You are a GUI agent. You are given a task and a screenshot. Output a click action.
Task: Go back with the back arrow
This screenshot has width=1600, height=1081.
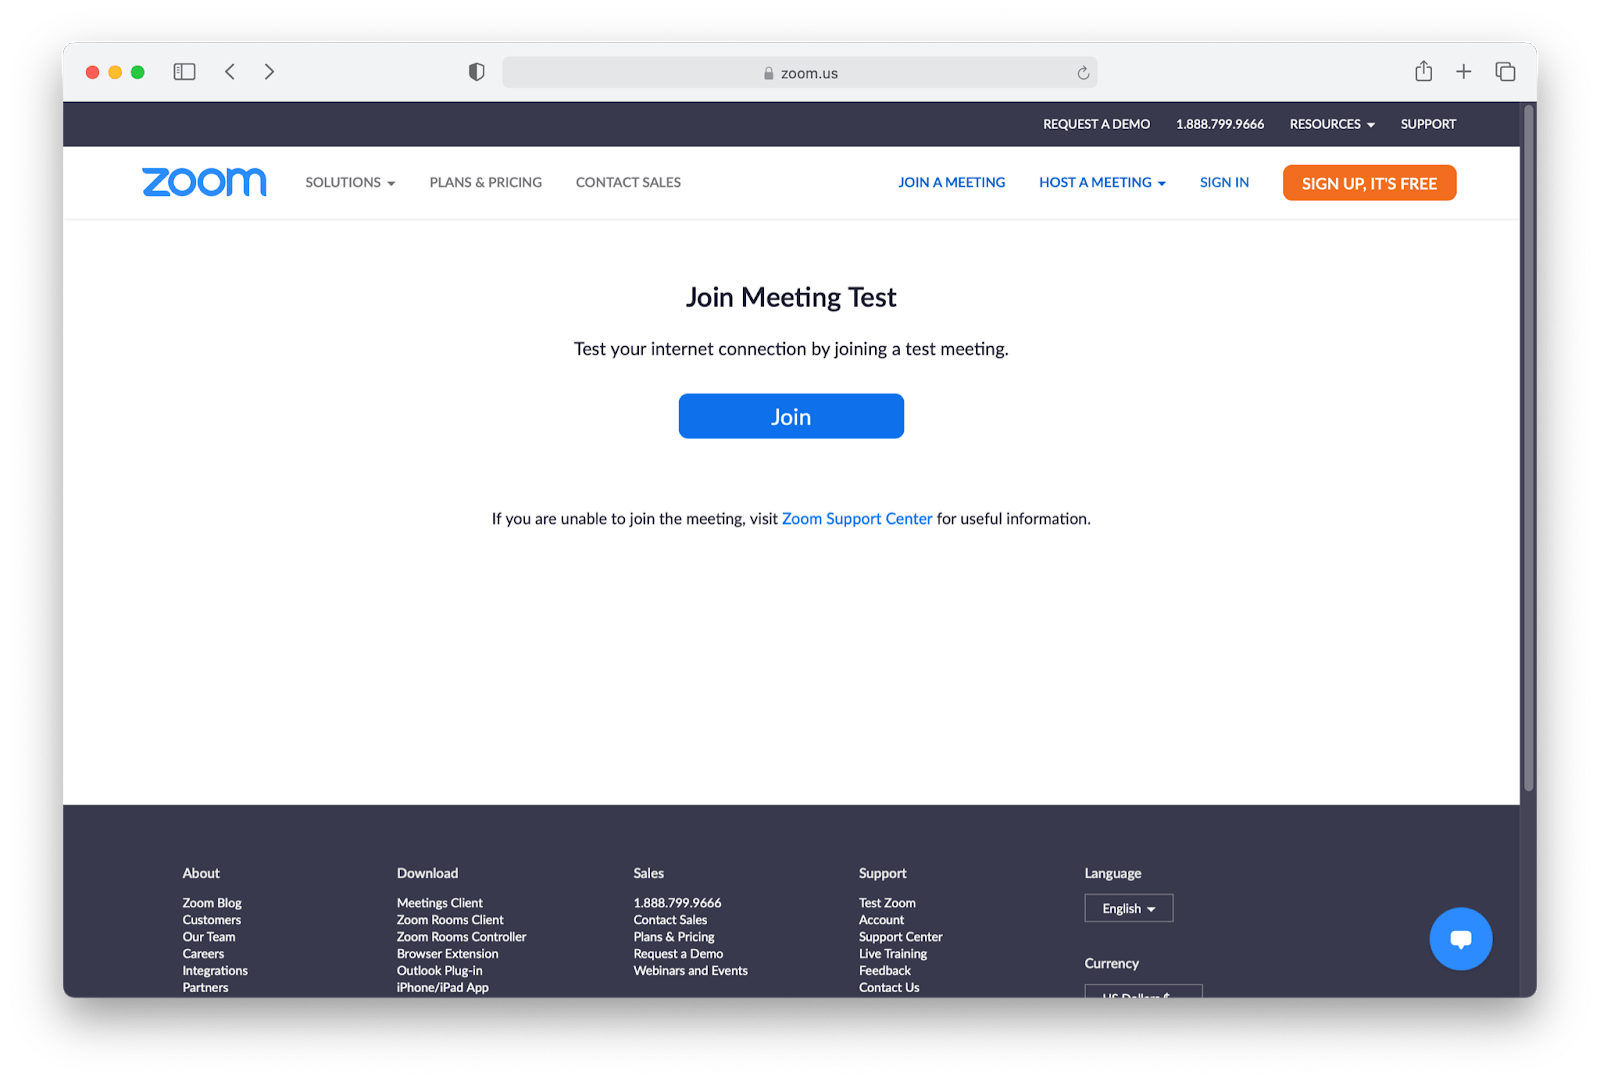230,72
